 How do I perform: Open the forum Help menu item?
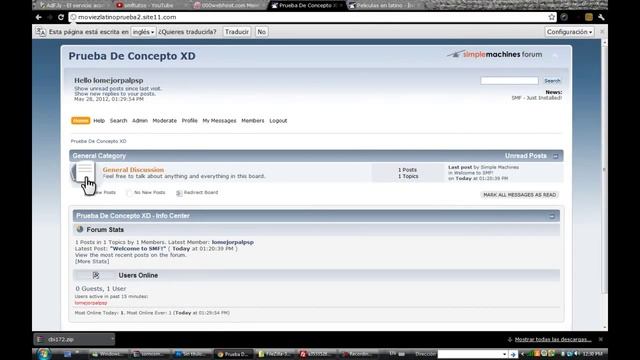[x=99, y=121]
